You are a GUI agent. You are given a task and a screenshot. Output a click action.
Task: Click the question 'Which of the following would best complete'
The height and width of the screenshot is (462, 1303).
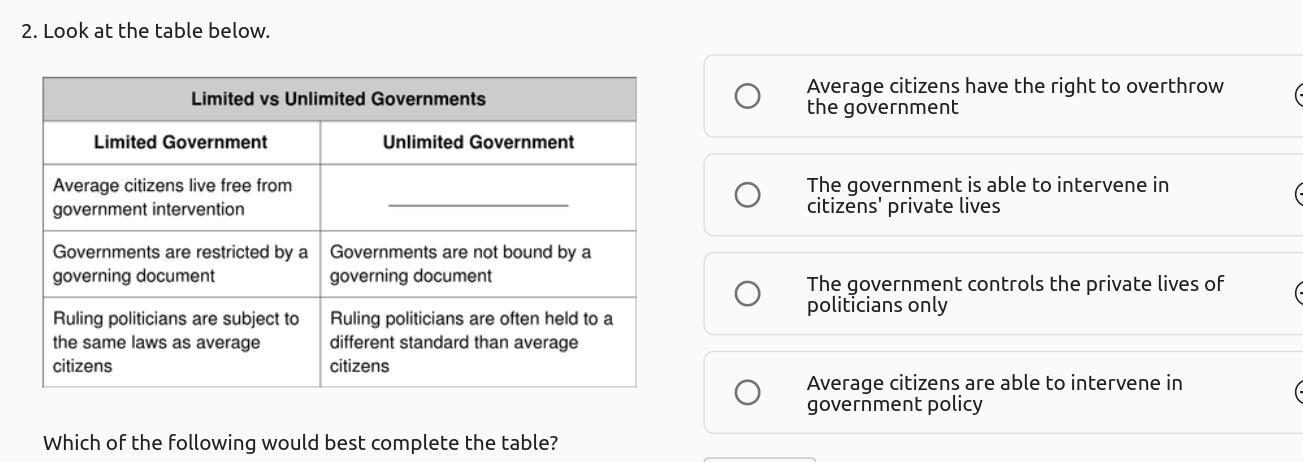coord(300,442)
